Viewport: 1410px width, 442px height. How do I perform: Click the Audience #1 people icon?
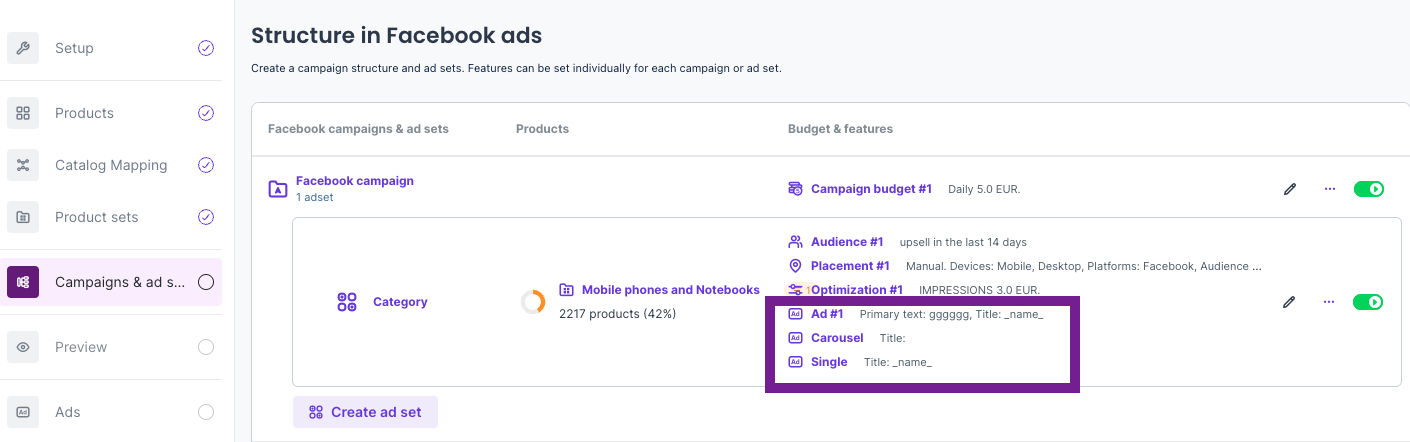tap(796, 242)
